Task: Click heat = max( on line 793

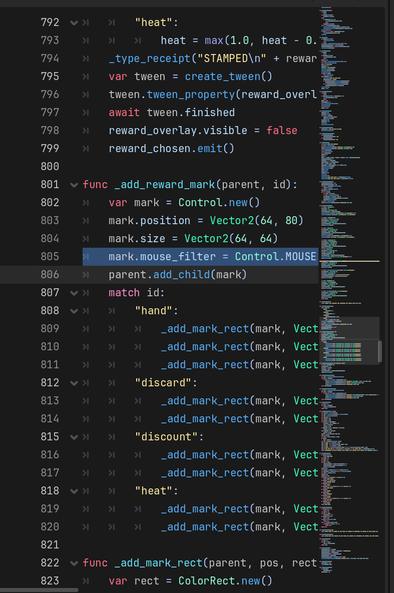Action: (x=195, y=40)
